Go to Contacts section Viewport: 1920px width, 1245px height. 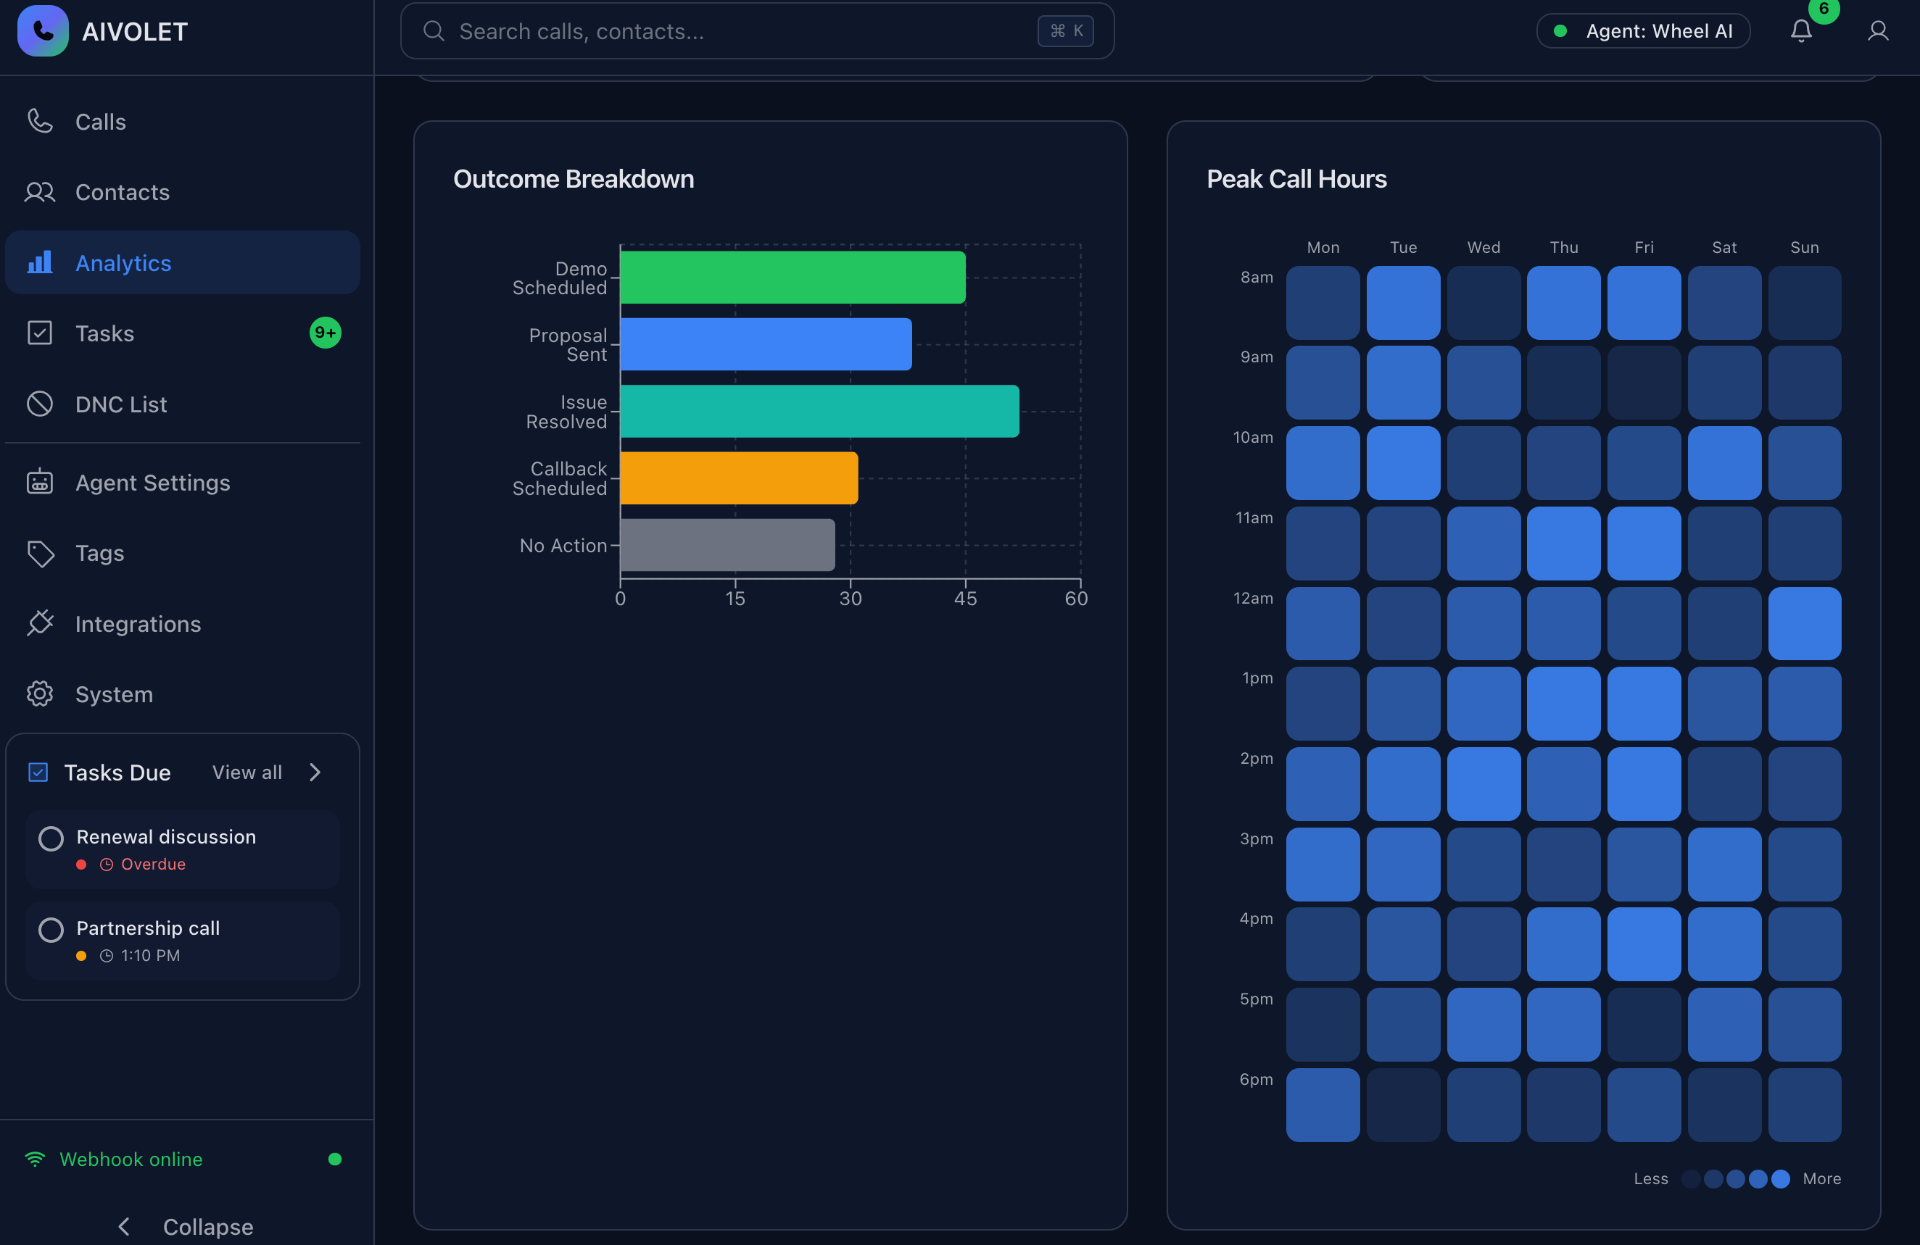click(x=182, y=192)
